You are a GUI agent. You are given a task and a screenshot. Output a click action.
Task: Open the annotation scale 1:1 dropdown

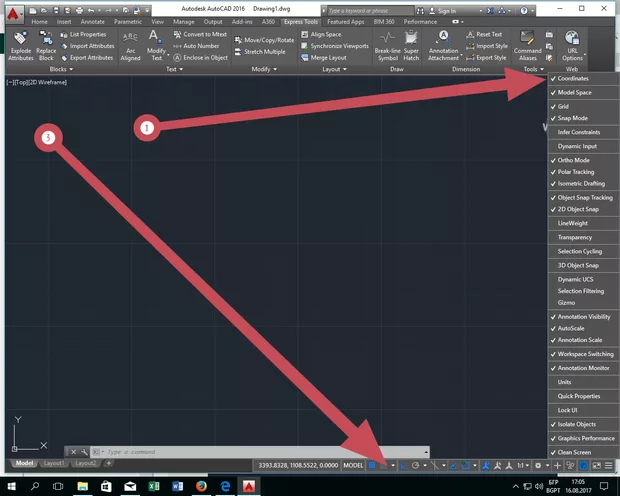point(524,466)
